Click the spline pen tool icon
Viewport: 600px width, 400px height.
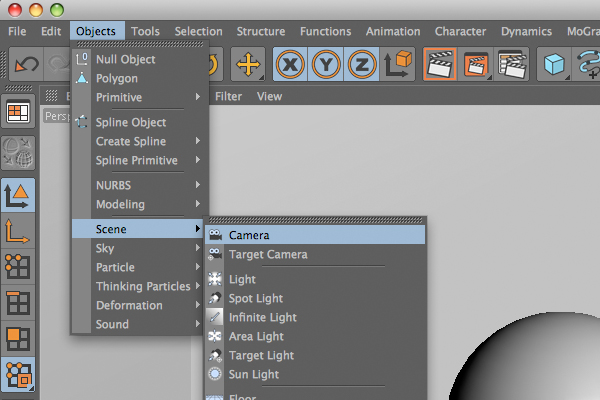pyautogui.click(x=587, y=64)
